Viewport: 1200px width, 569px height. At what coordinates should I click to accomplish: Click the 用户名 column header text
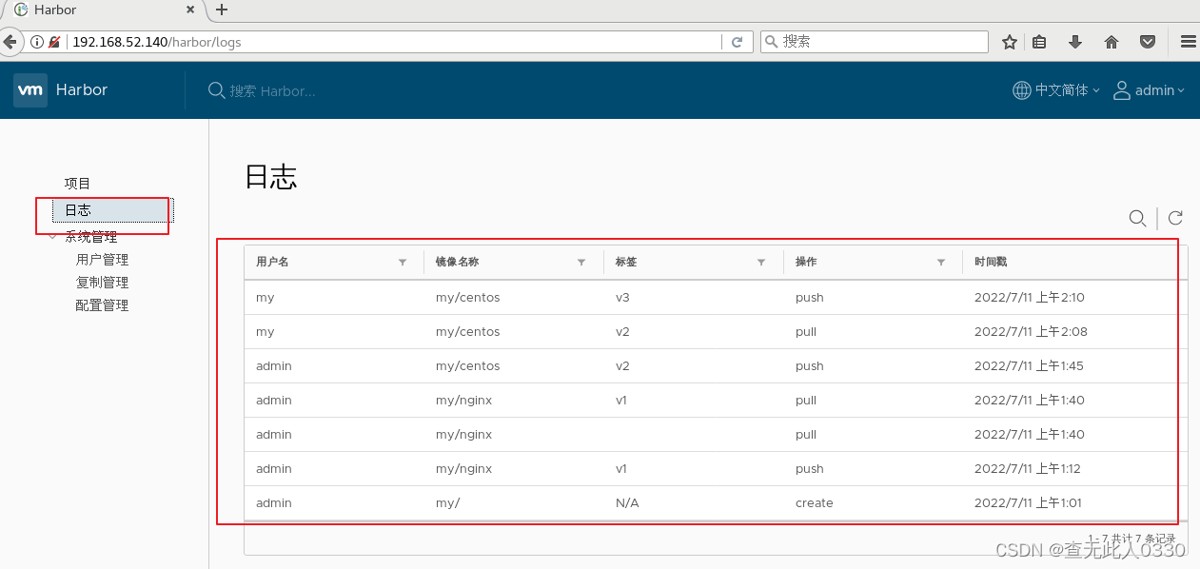[272, 262]
